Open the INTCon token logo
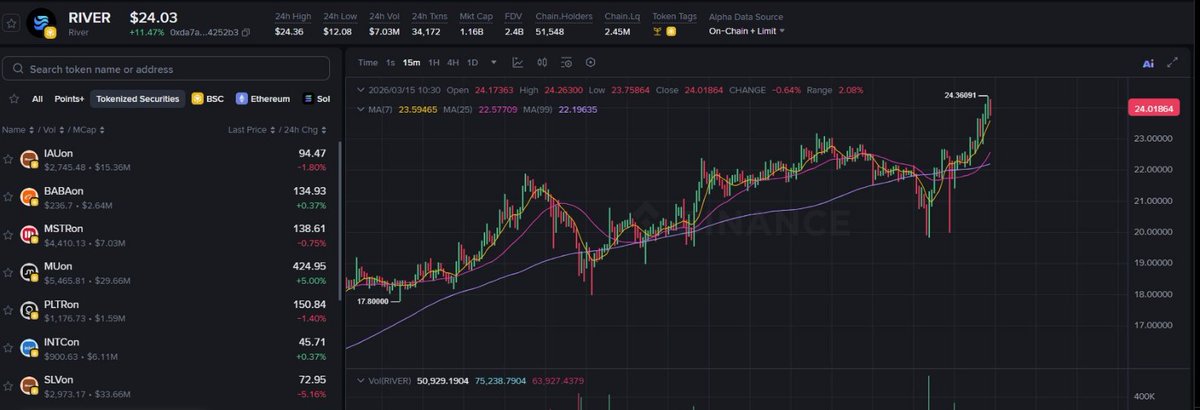Screen dimensions: 1200x410 (x=30, y=349)
